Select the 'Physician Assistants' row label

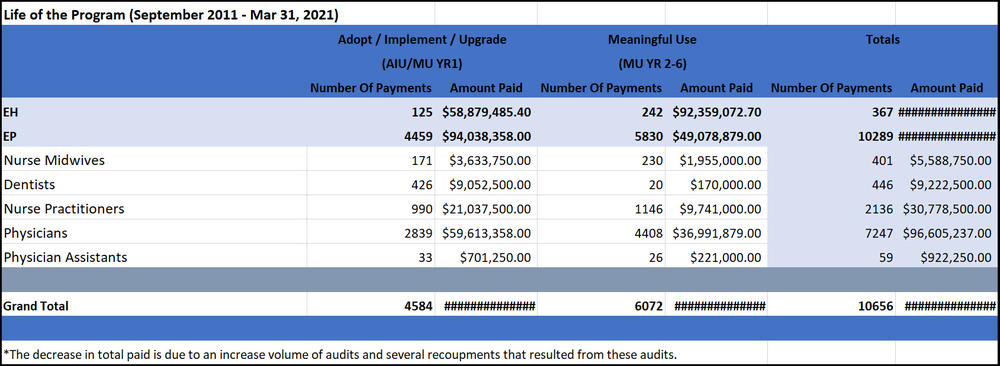66,258
